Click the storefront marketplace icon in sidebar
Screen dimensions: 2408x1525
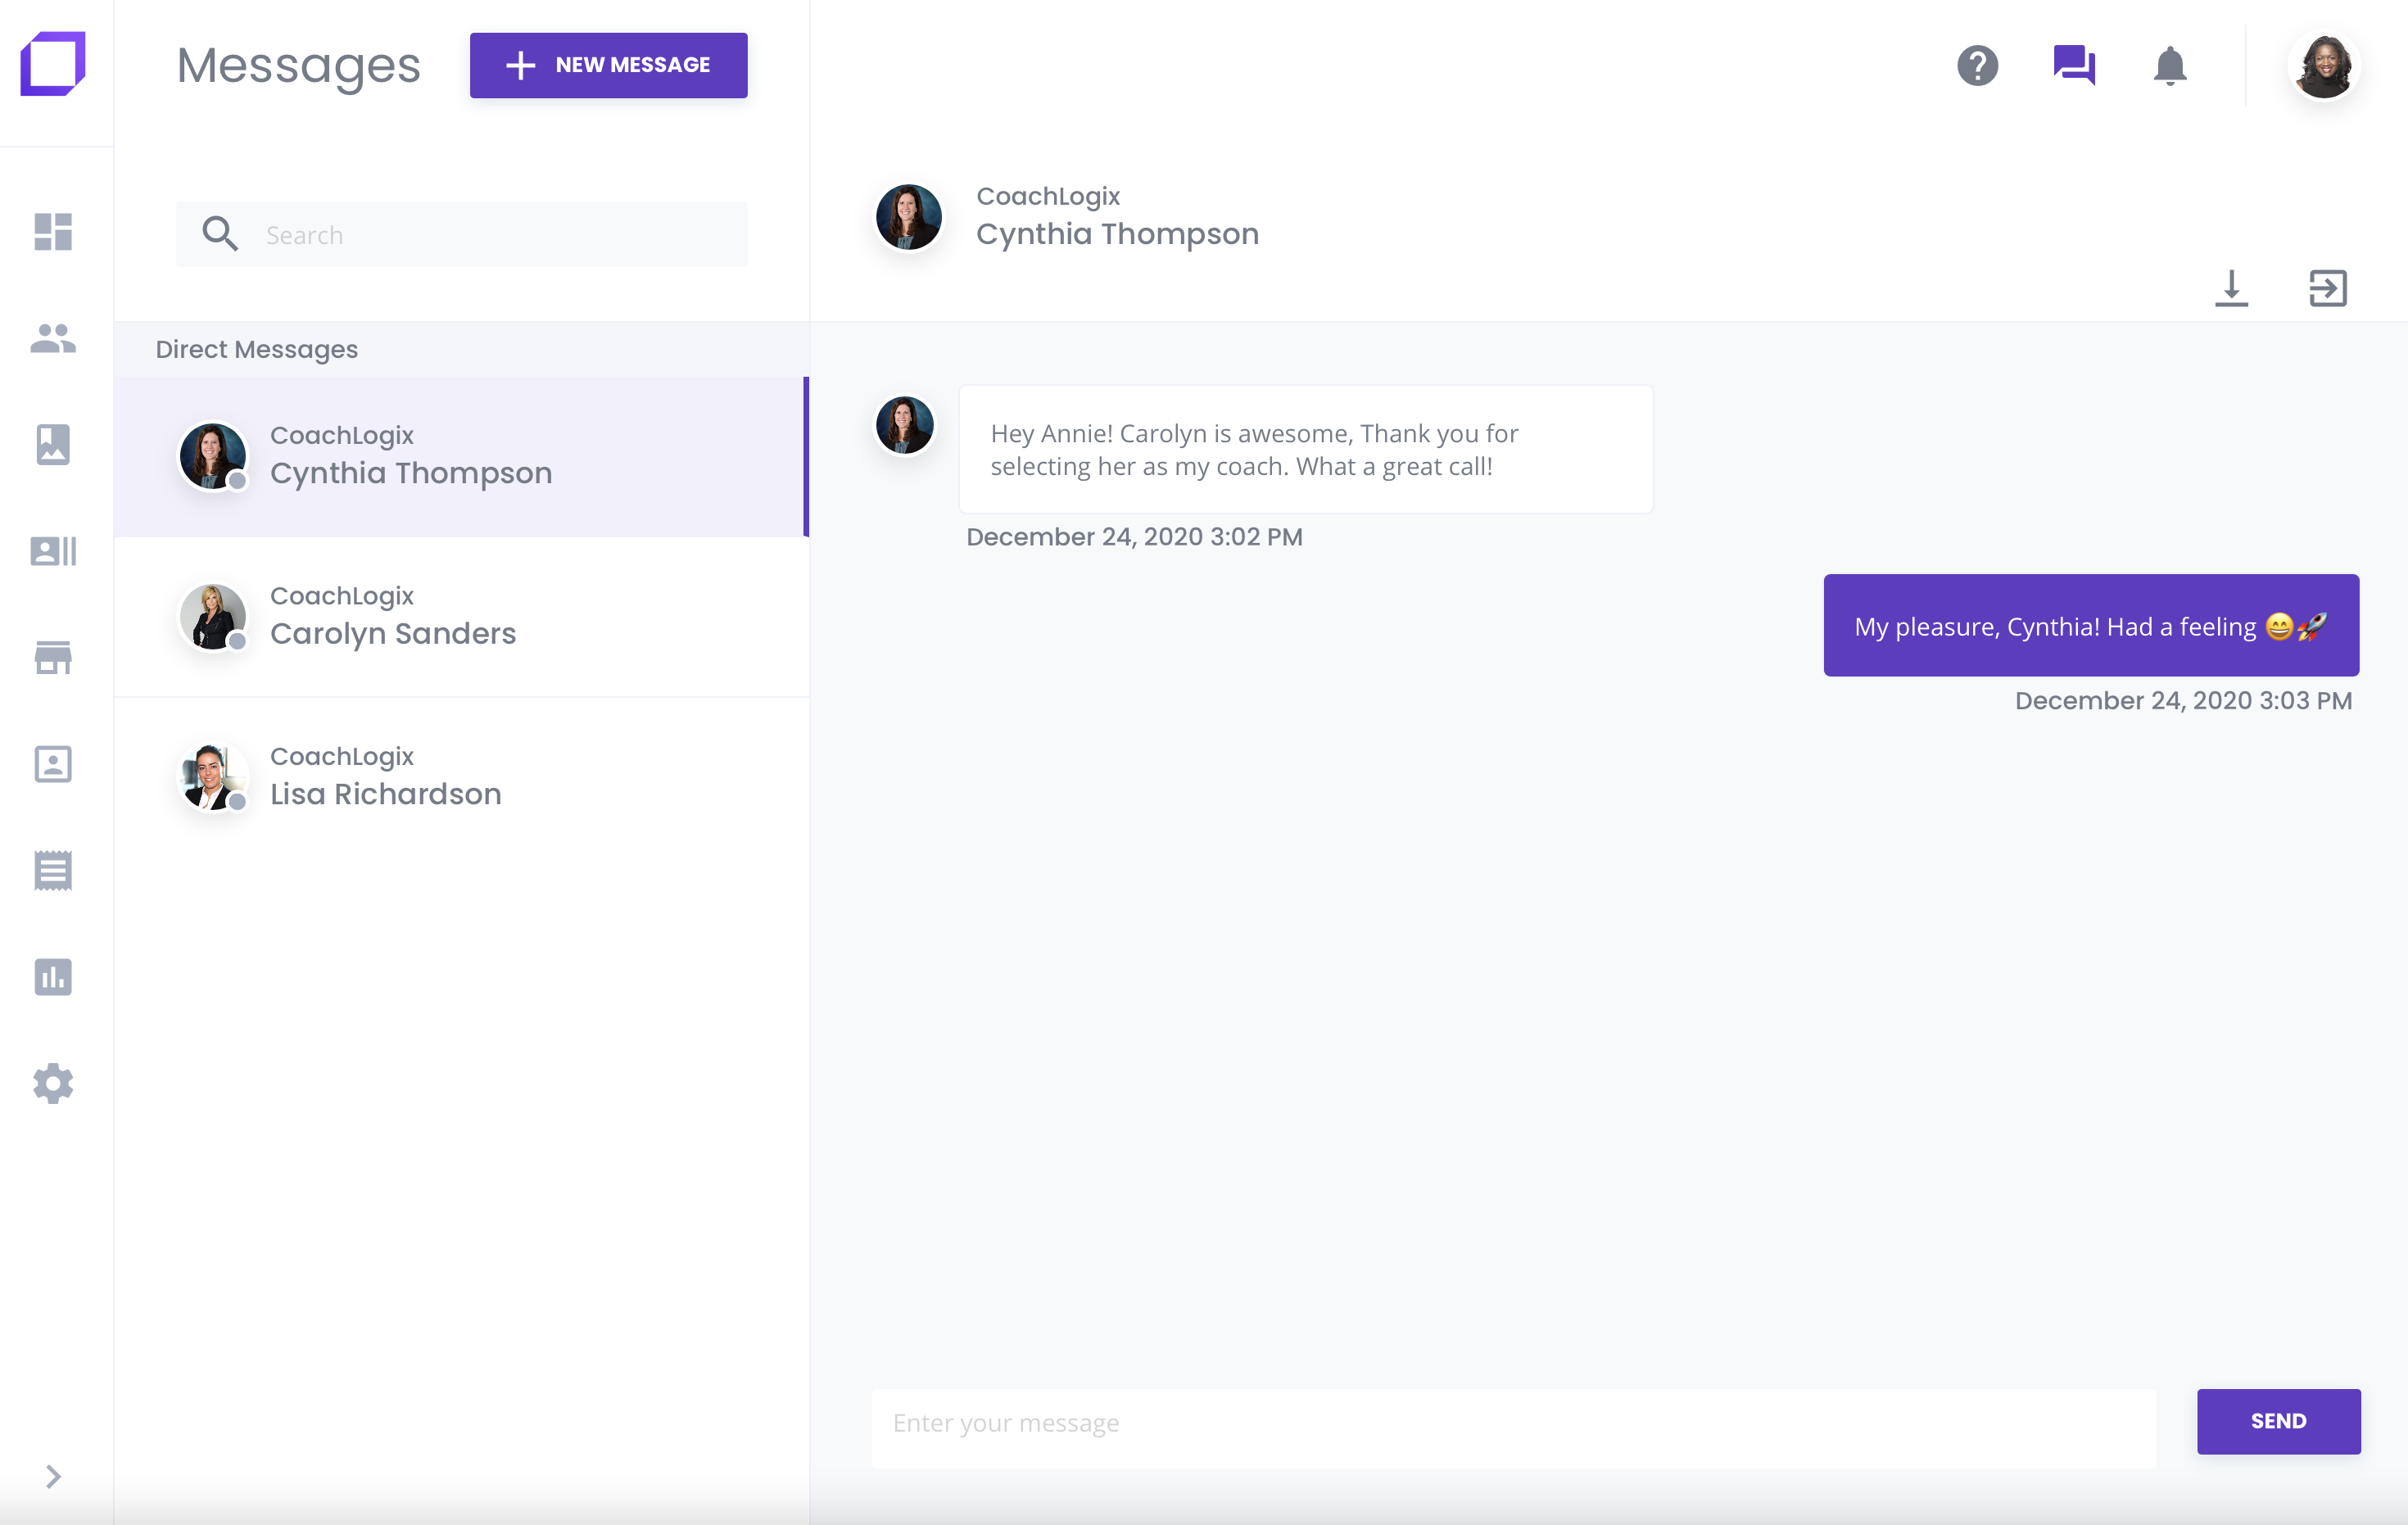point(53,658)
